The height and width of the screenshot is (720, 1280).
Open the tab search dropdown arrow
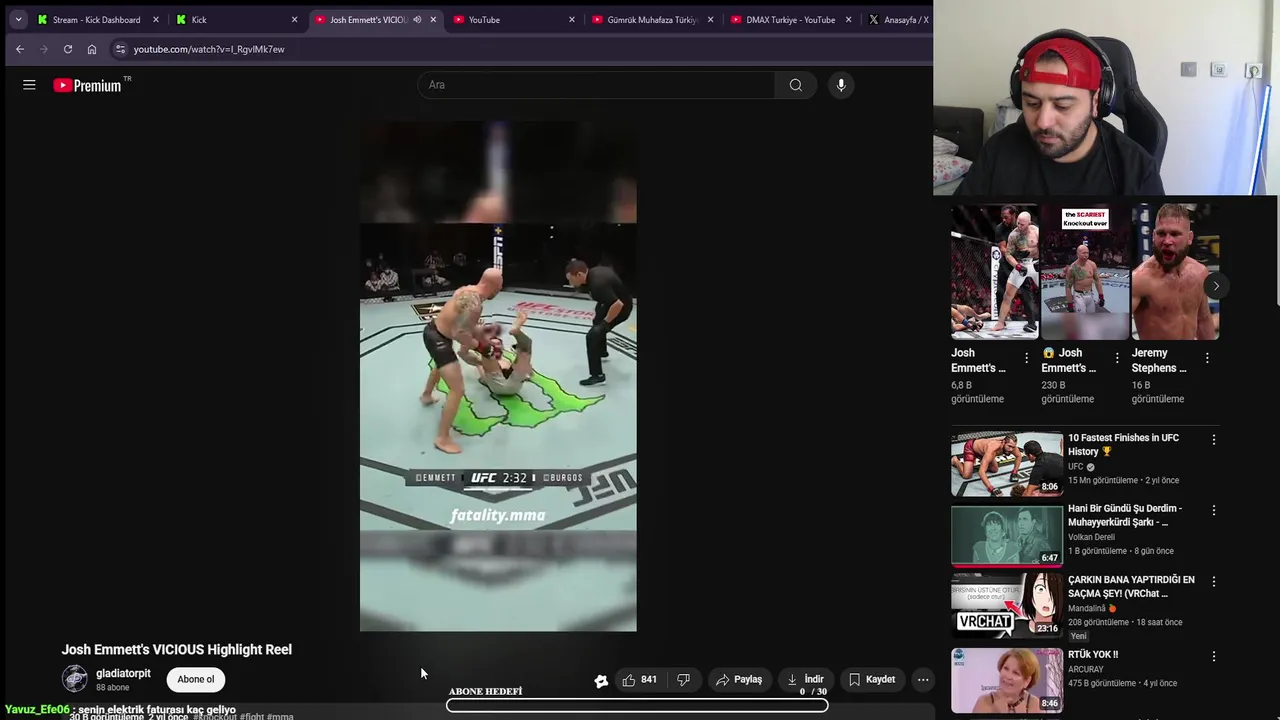[x=18, y=19]
